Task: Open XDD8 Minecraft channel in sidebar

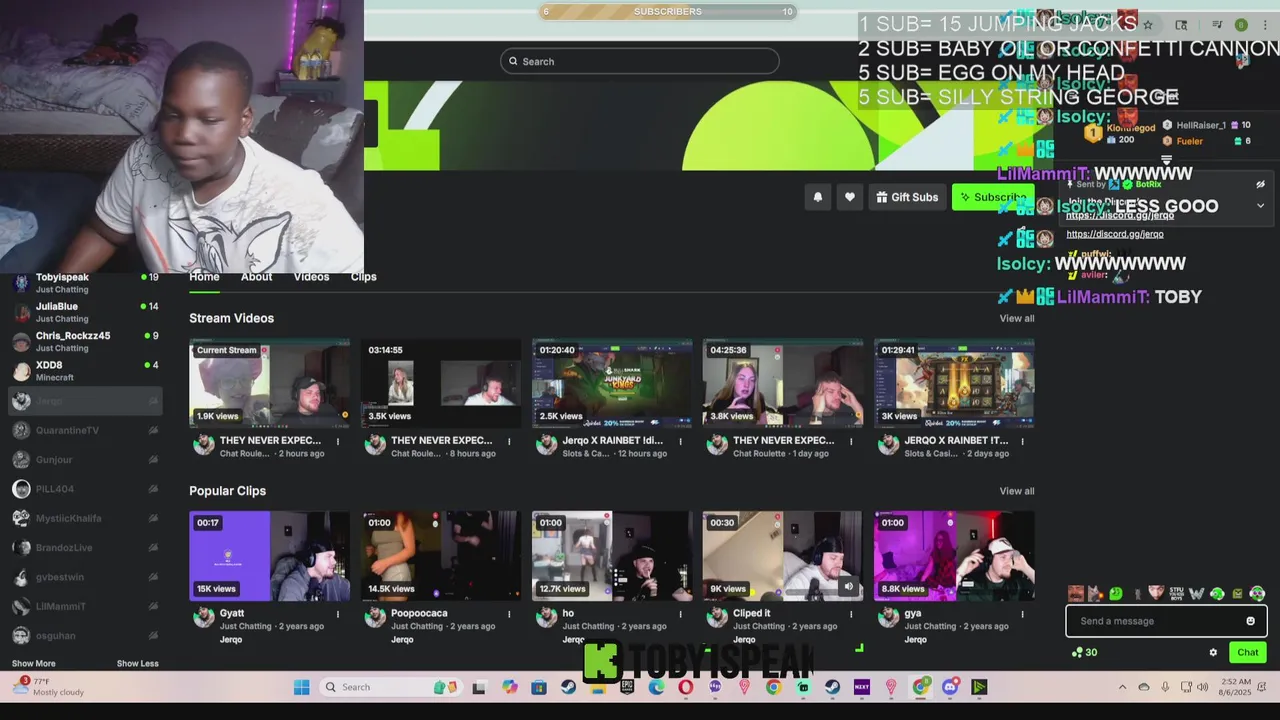Action: click(85, 371)
